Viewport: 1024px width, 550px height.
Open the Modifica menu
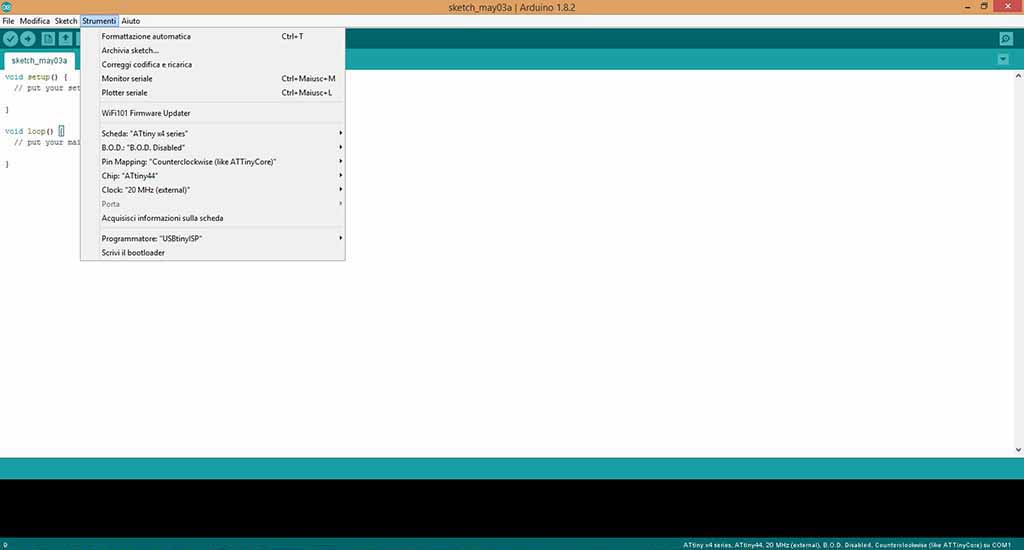point(35,21)
